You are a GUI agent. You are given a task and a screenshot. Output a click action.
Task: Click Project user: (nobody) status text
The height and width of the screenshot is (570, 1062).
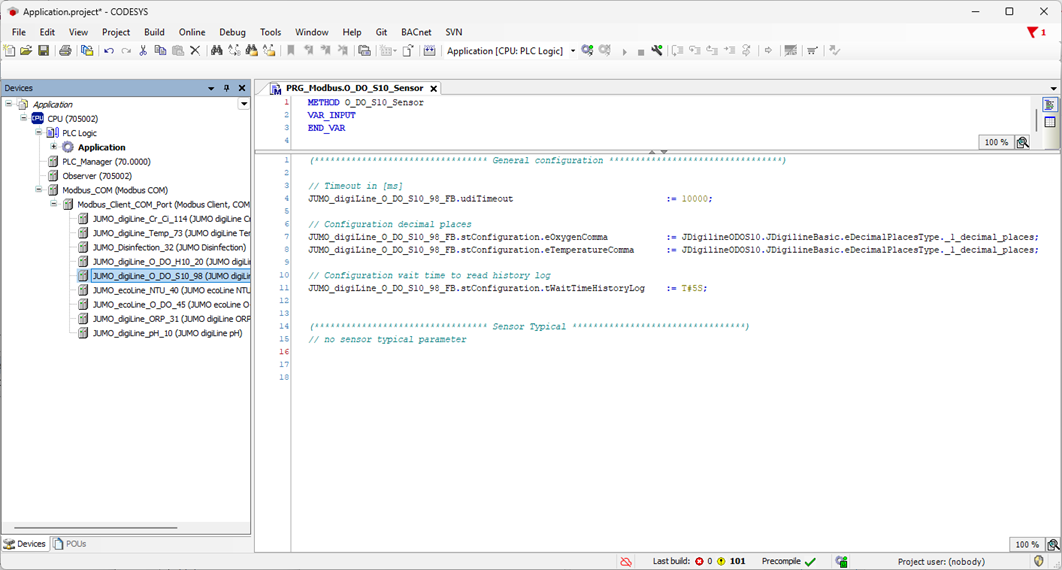pyautogui.click(x=941, y=561)
